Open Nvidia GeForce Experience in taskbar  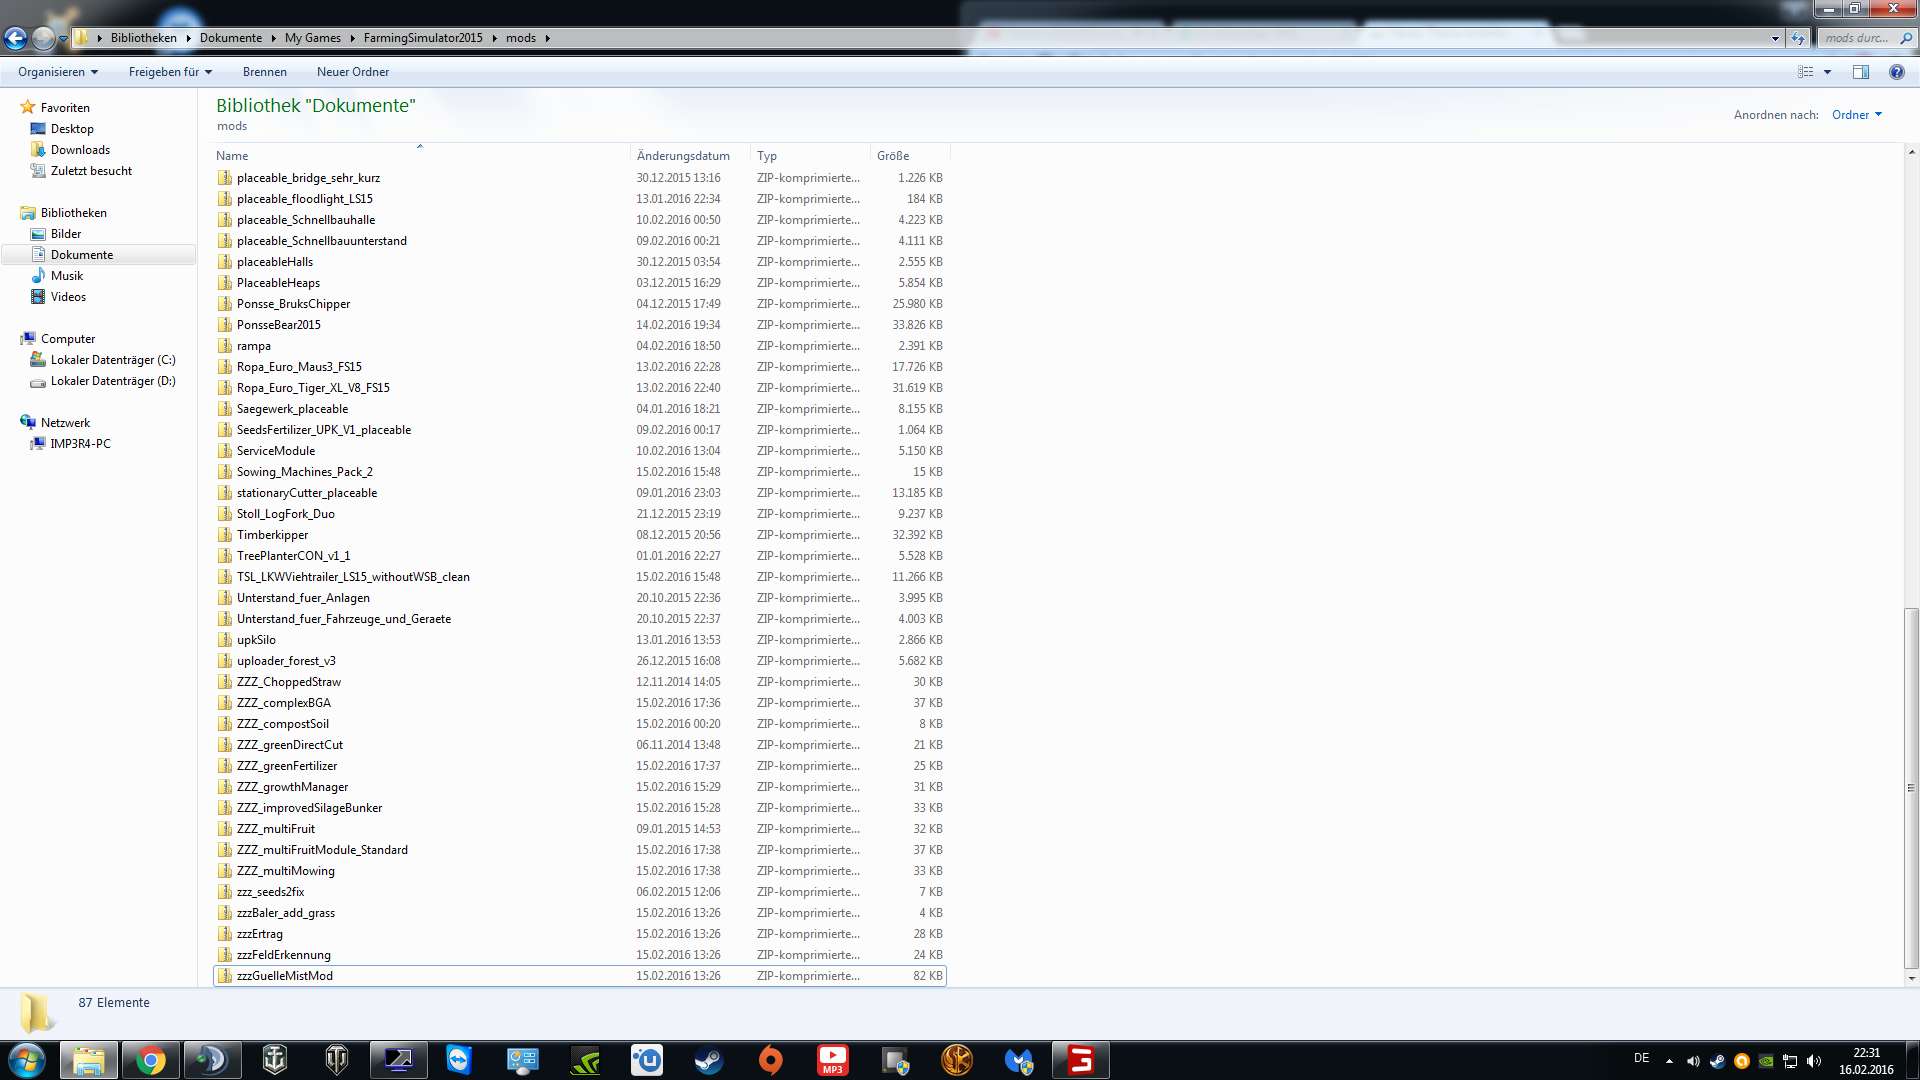(585, 1060)
